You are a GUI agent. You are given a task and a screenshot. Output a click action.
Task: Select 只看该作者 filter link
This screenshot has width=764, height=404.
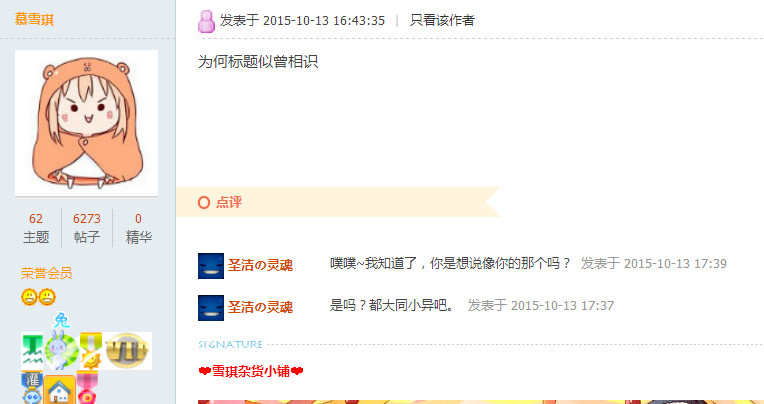point(442,20)
